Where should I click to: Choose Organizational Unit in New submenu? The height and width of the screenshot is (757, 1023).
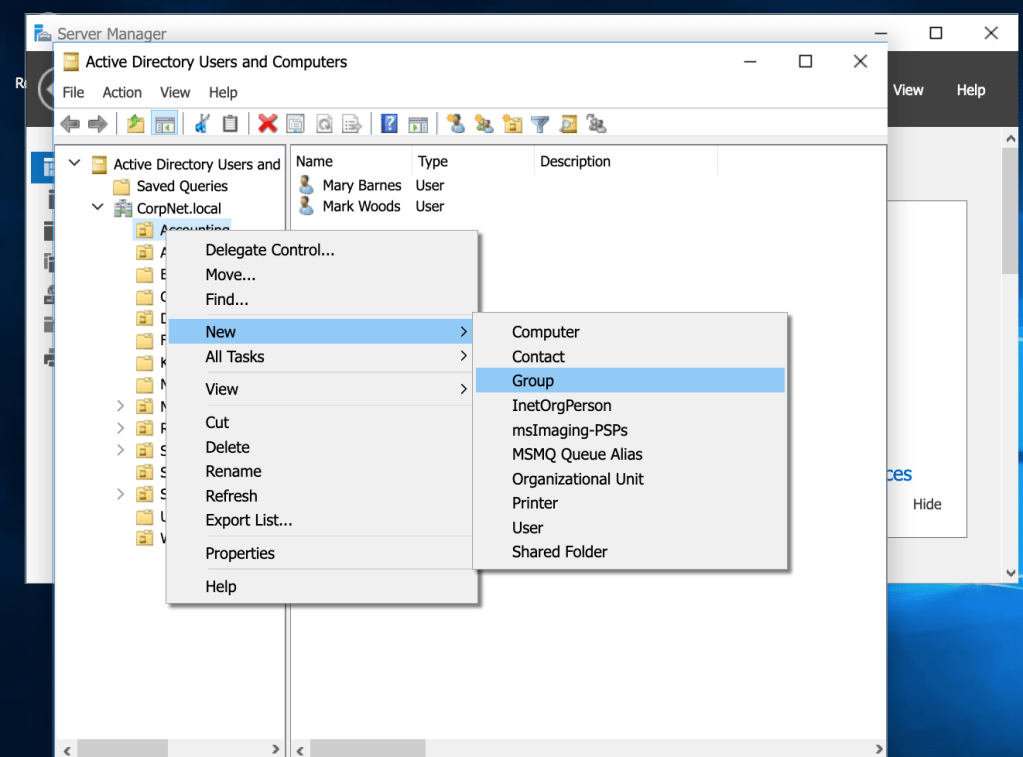pyautogui.click(x=578, y=479)
